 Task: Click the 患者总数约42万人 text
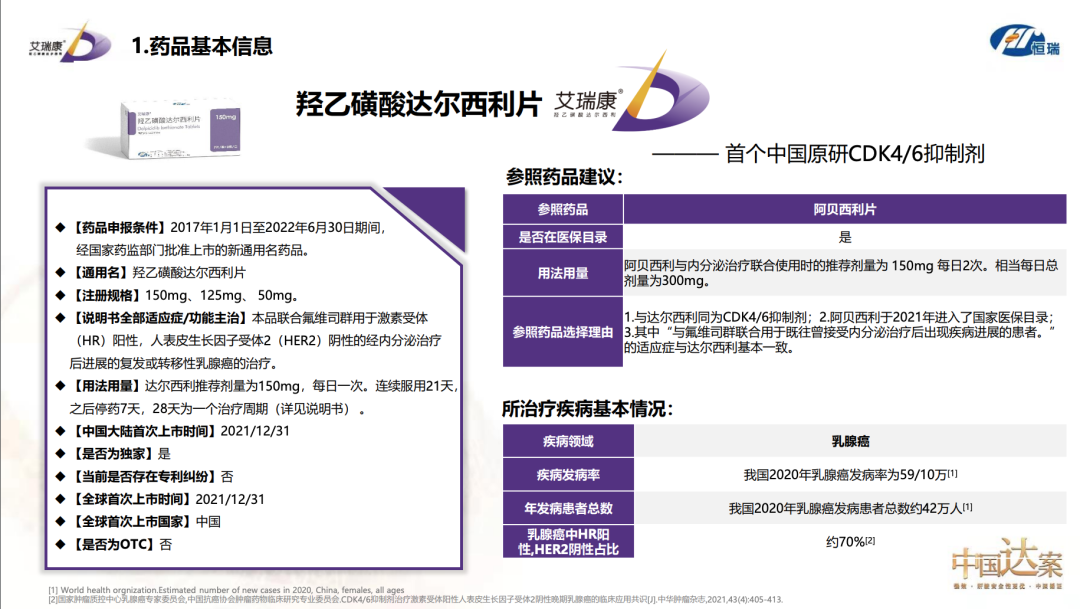(851, 508)
